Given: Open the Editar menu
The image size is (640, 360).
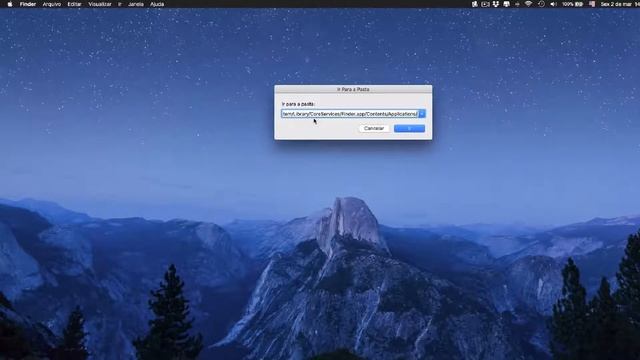Looking at the screenshot, I should 74,4.
